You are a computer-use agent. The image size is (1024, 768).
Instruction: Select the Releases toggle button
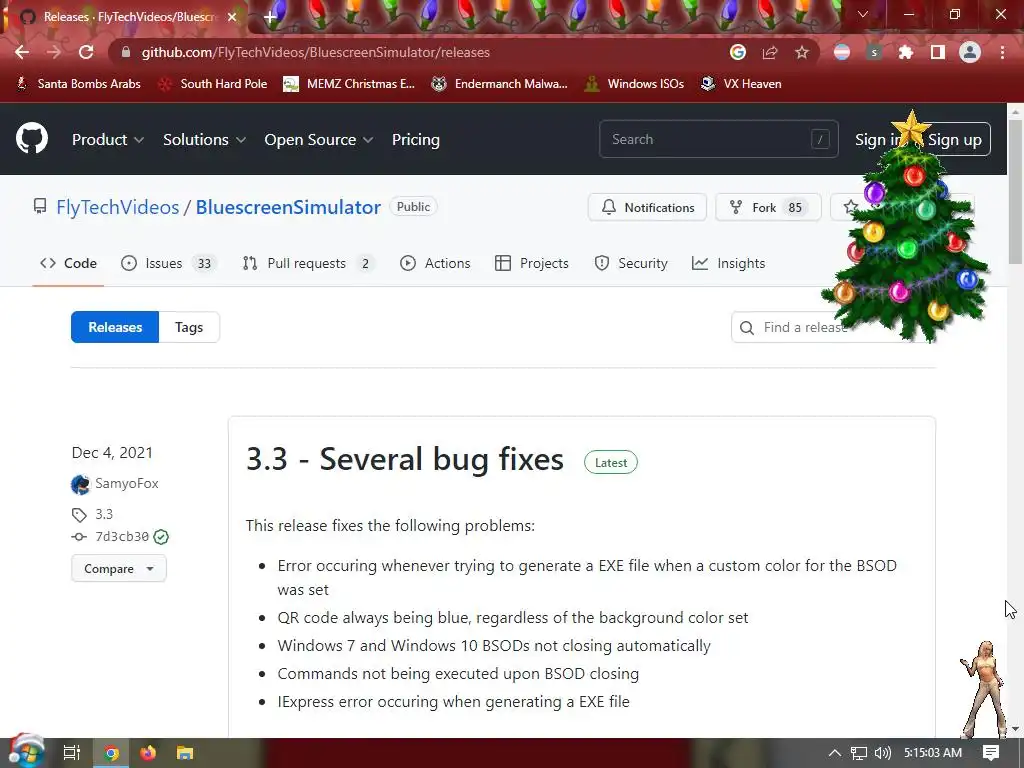pyautogui.click(x=115, y=327)
